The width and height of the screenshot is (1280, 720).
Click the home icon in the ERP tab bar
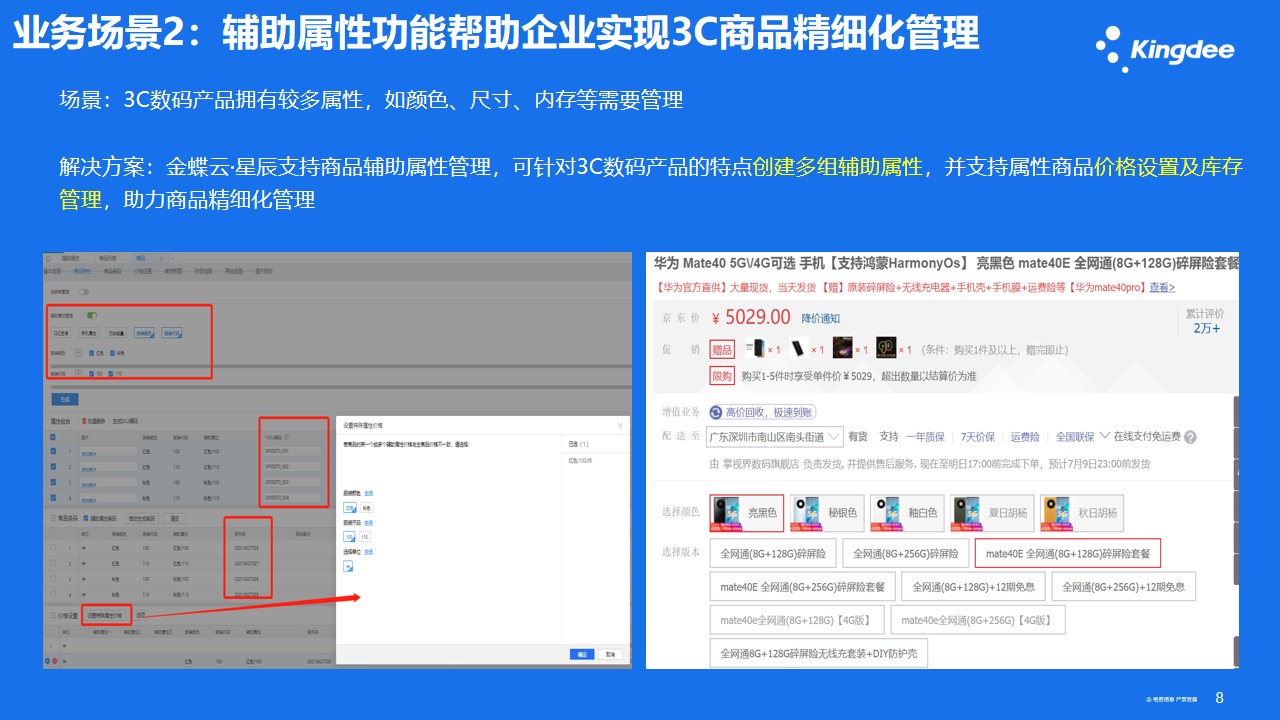(48, 258)
